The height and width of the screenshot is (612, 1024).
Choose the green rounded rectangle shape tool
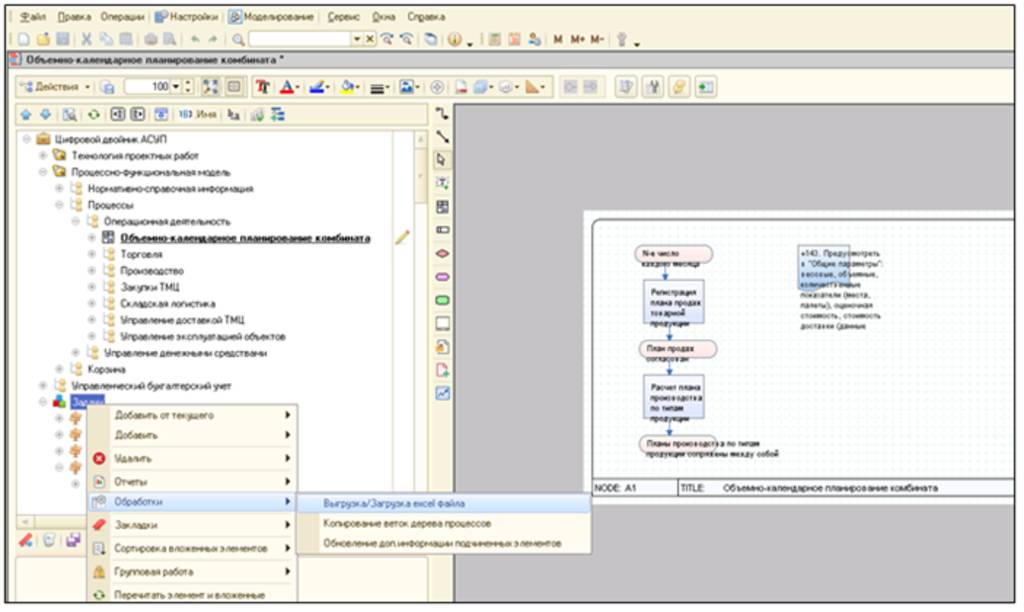click(443, 299)
